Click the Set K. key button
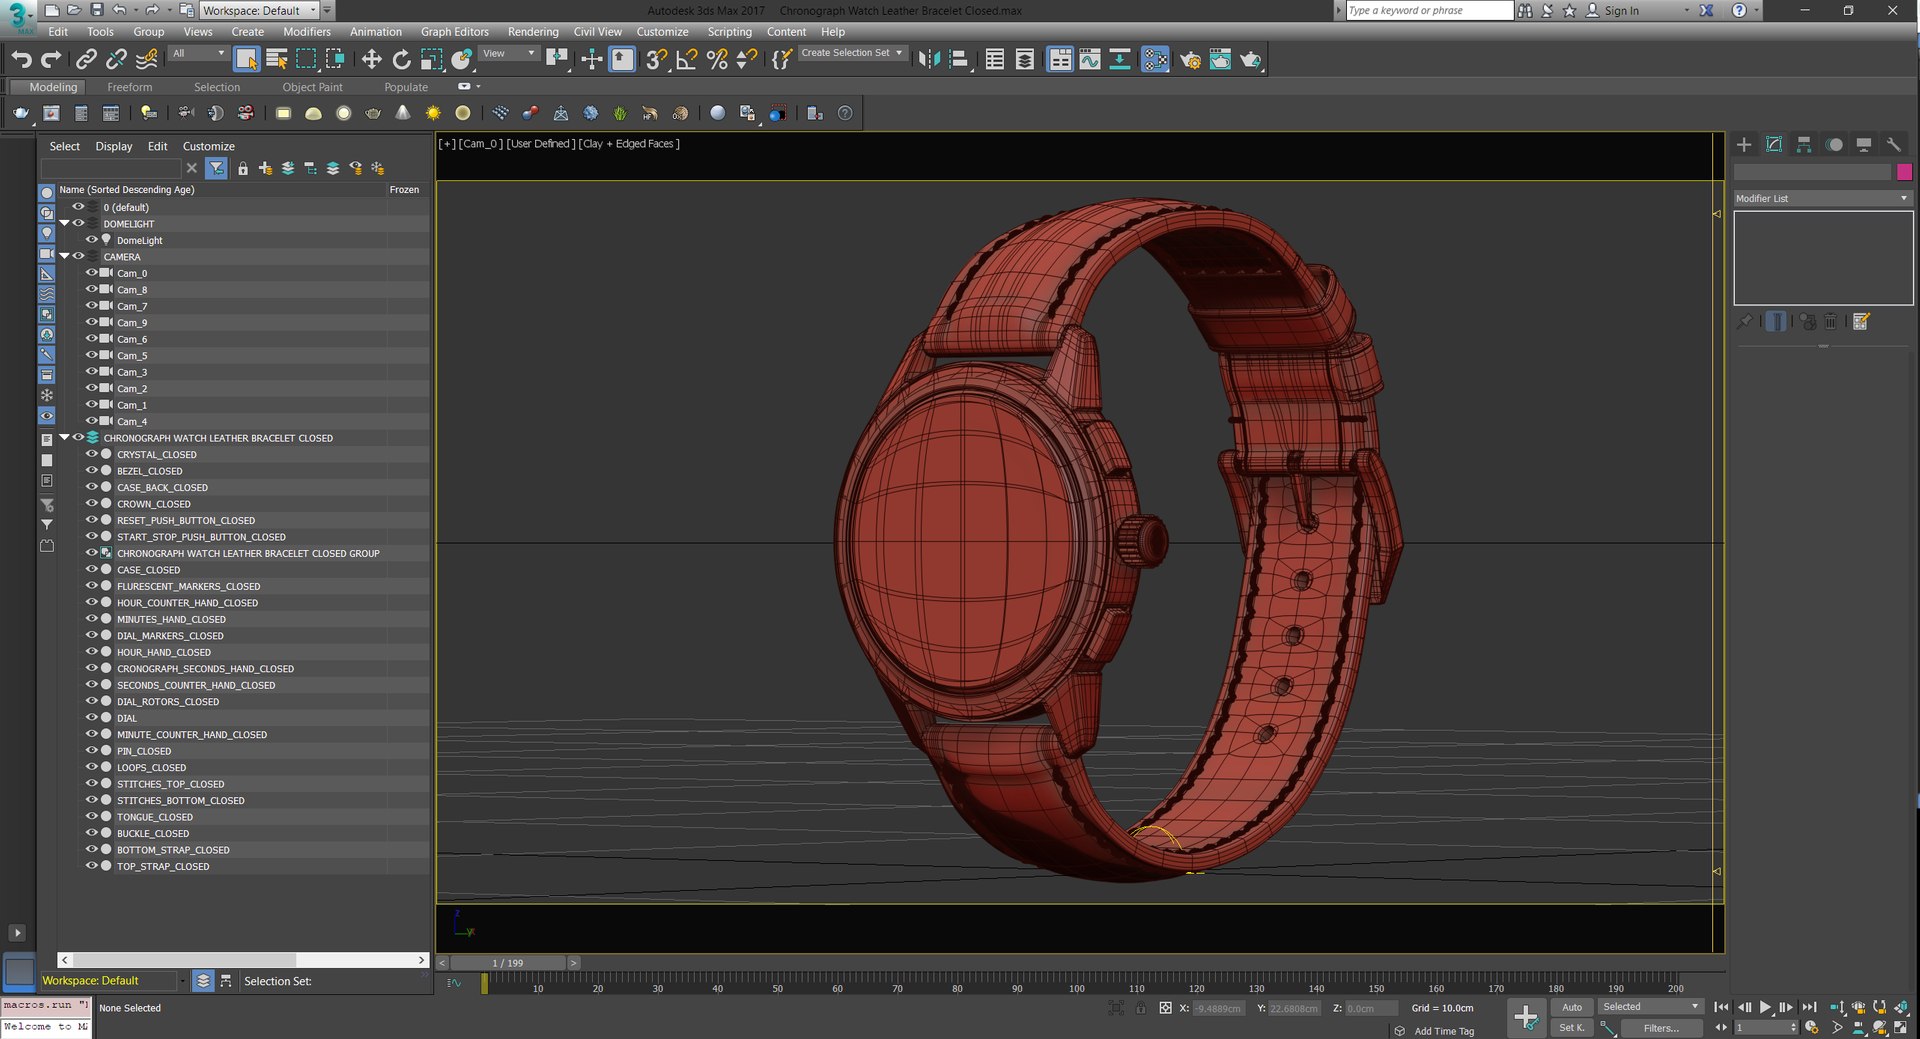1920x1039 pixels. tap(1572, 1028)
